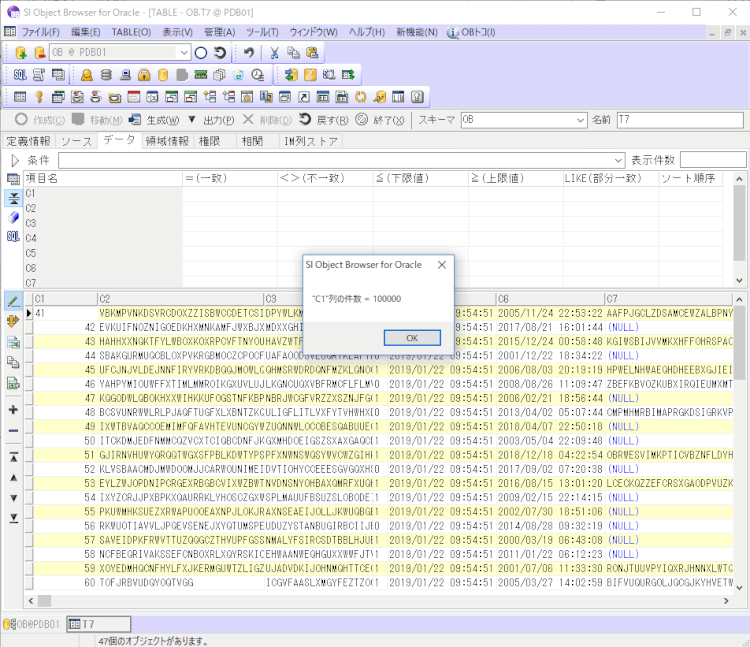Screen dimensions: 750x647
Task: Expand the OB @ PDB01 connection dropdown
Action: (x=184, y=52)
